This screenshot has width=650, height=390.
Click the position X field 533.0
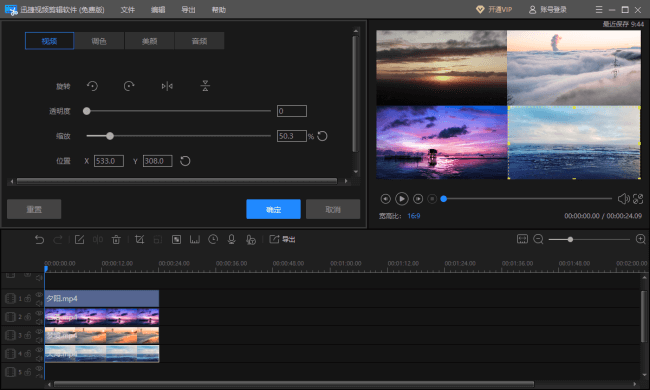pyautogui.click(x=109, y=161)
